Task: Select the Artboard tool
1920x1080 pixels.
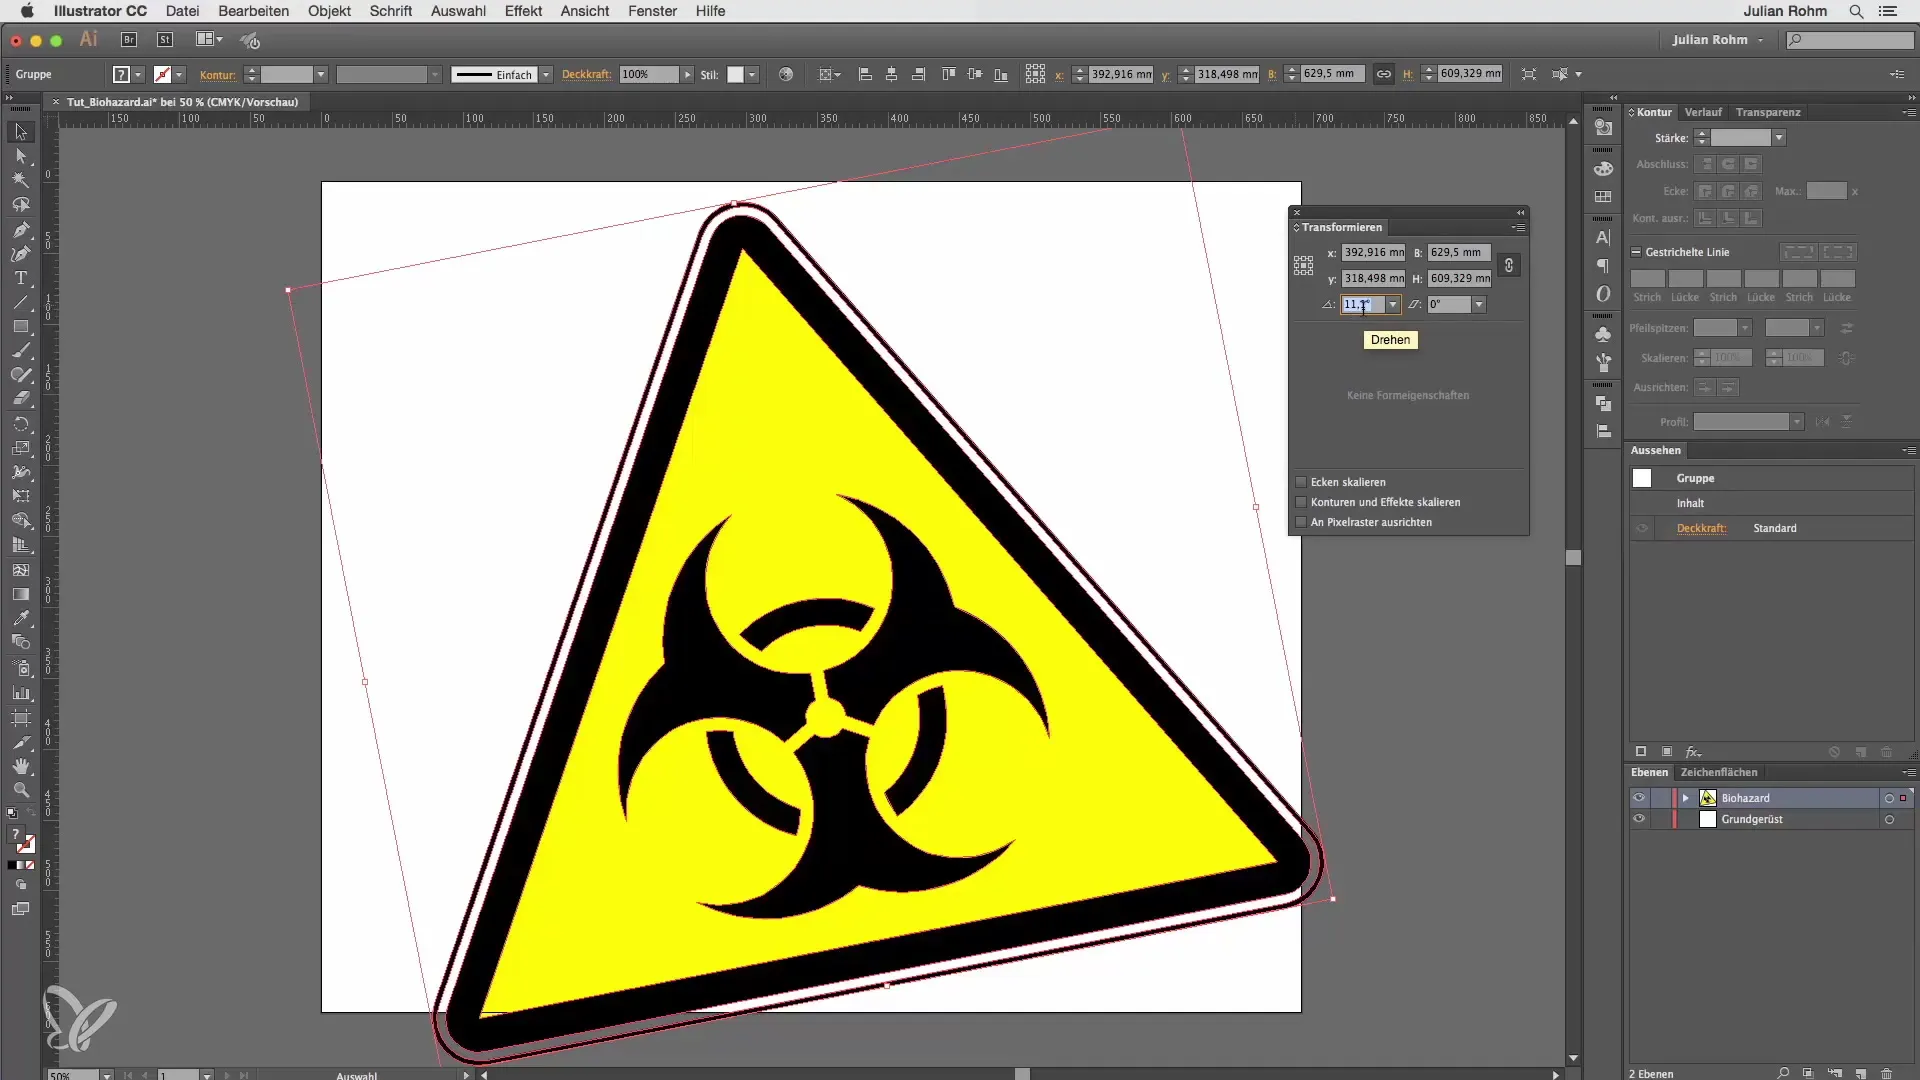Action: pyautogui.click(x=21, y=717)
